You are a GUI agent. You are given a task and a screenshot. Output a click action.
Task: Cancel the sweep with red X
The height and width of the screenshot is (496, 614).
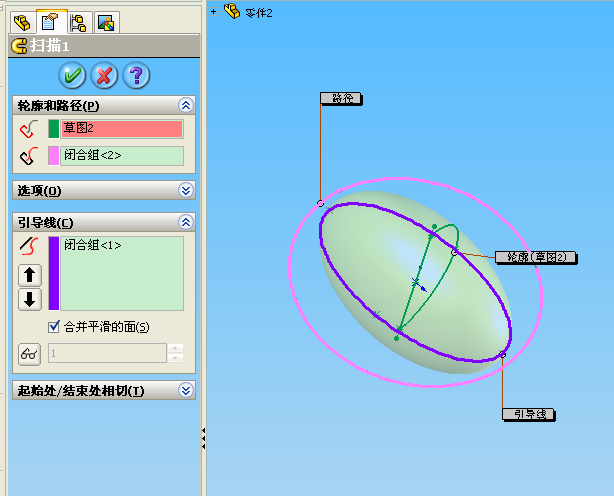104,75
